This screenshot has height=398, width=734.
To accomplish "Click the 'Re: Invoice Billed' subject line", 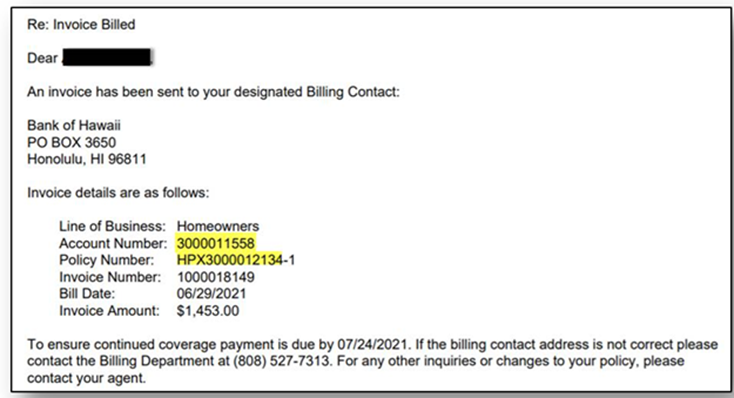I will 81,24.
